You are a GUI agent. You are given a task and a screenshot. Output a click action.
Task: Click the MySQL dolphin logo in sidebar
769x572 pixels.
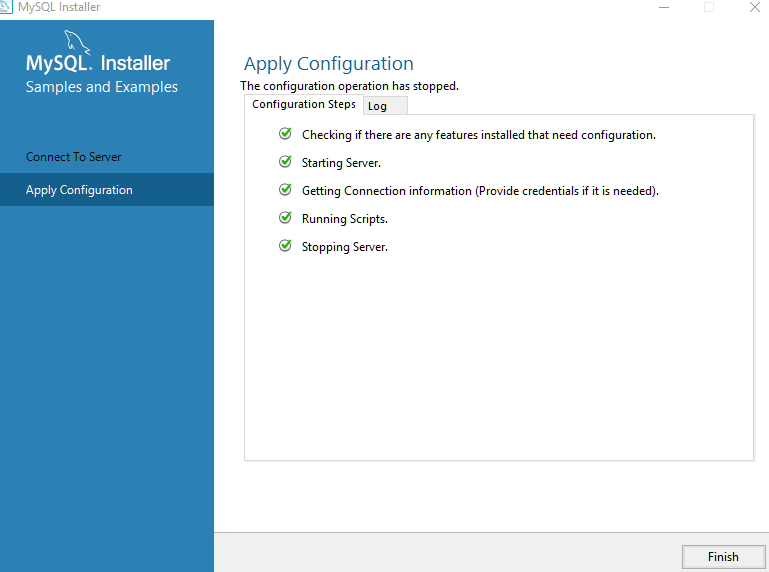click(78, 42)
